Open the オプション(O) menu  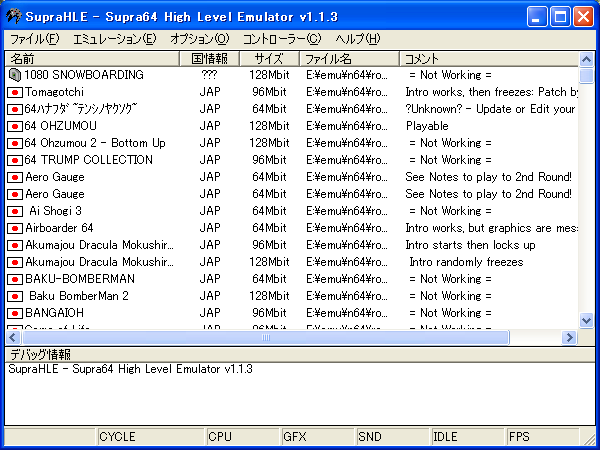[x=199, y=39]
